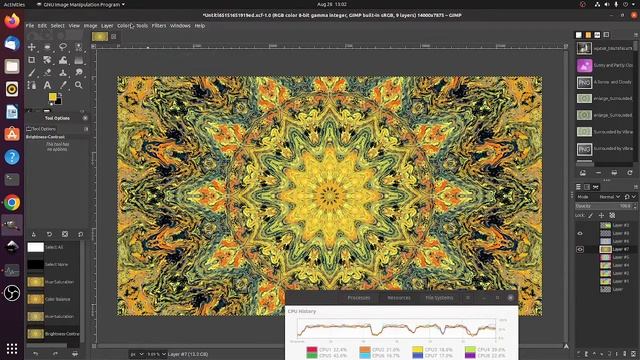Screen dimensions: 640x360
Task: Select the Eraser tool
Action: [x=47, y=73]
